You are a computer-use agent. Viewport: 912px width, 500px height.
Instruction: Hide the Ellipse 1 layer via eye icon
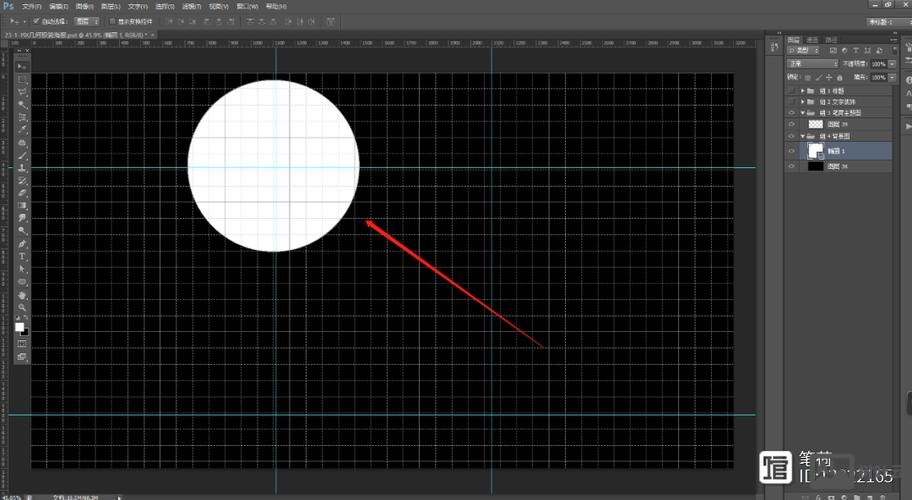tap(792, 151)
